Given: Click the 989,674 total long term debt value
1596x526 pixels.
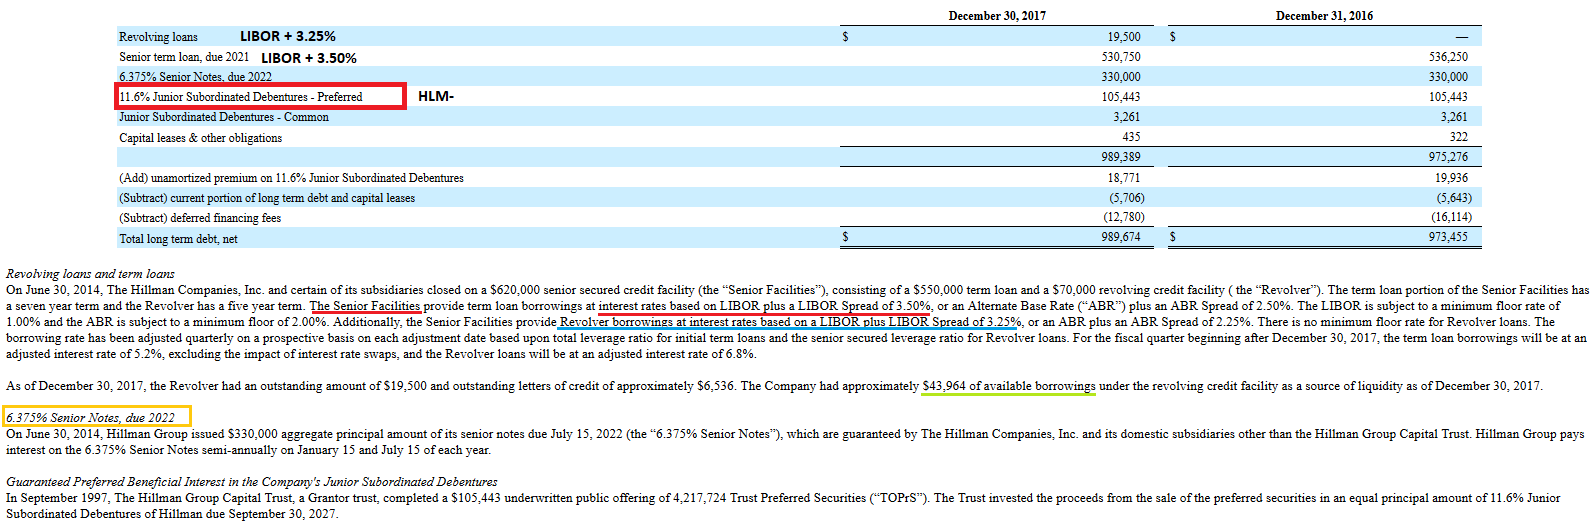Looking at the screenshot, I should click(1121, 238).
